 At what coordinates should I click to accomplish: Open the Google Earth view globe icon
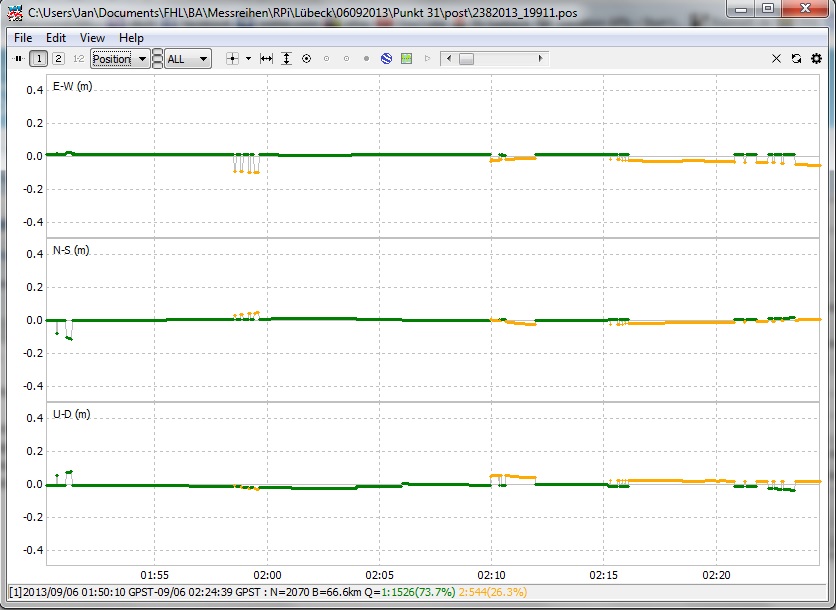pyautogui.click(x=386, y=59)
